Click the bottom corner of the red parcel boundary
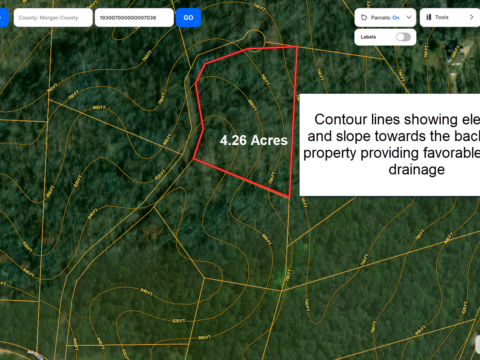The height and width of the screenshot is (360, 480). [x=289, y=197]
